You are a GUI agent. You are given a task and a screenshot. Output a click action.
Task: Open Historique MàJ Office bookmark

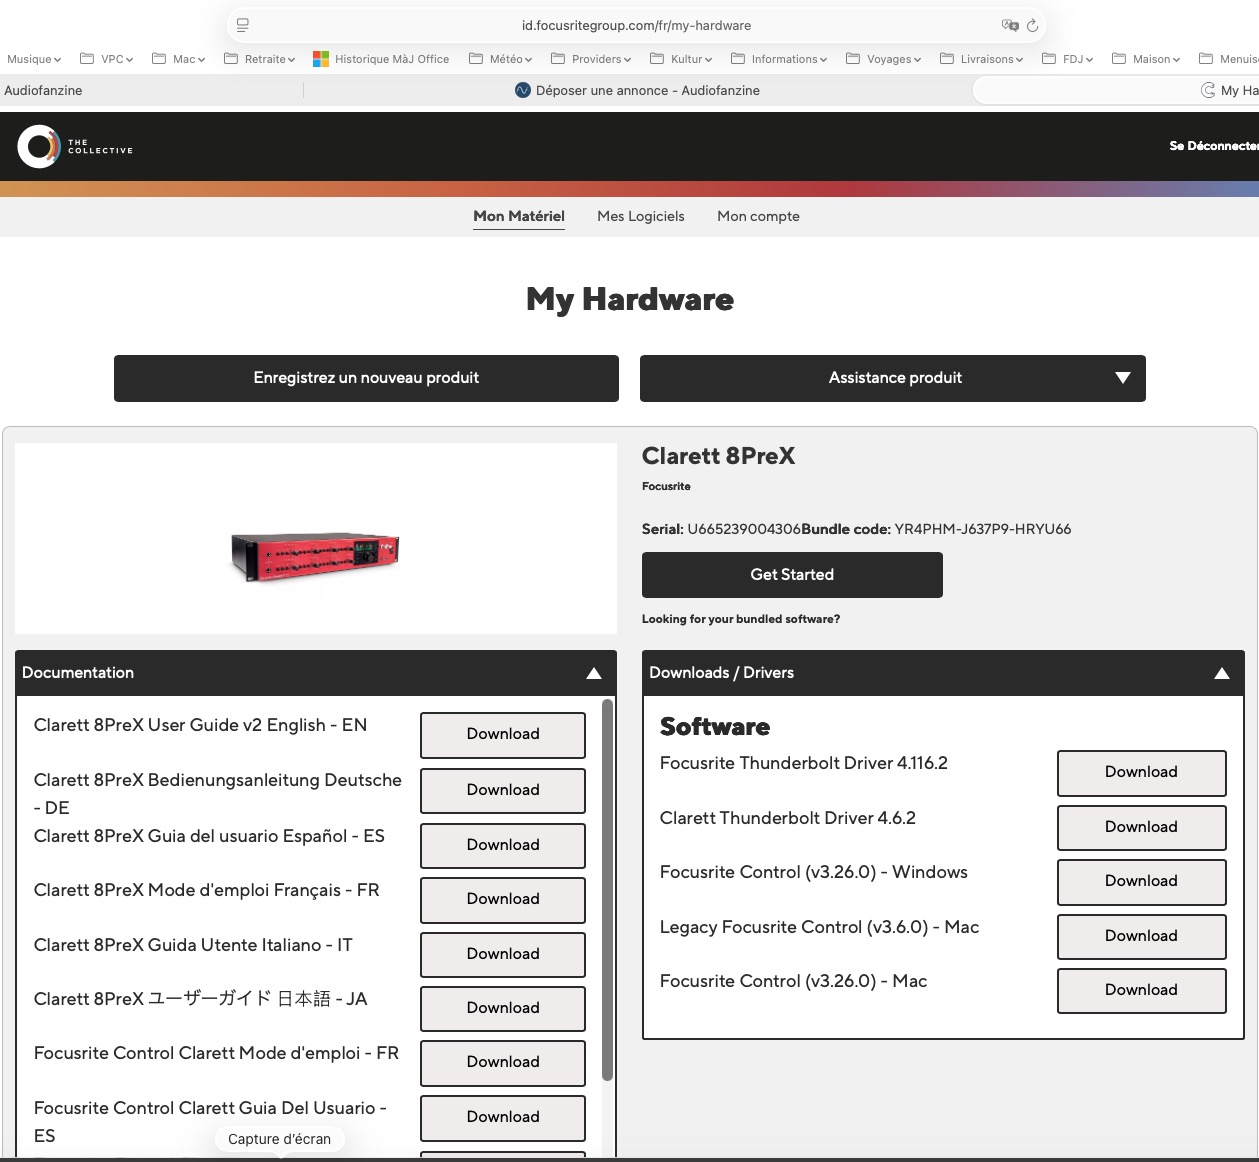(x=381, y=59)
